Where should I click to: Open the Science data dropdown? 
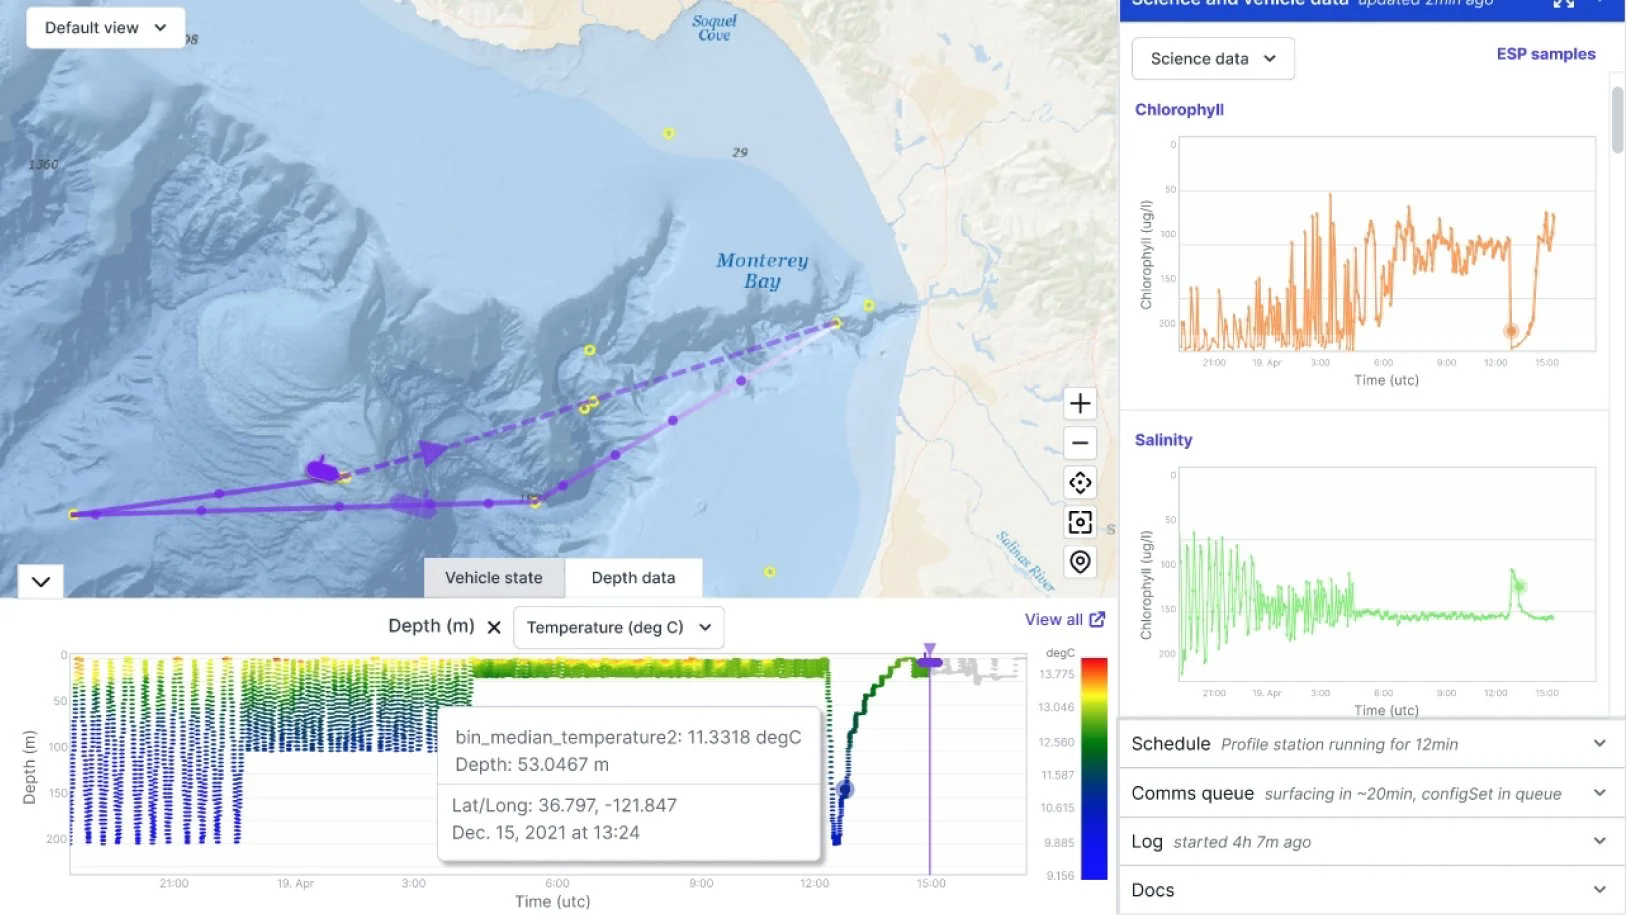1213,59
